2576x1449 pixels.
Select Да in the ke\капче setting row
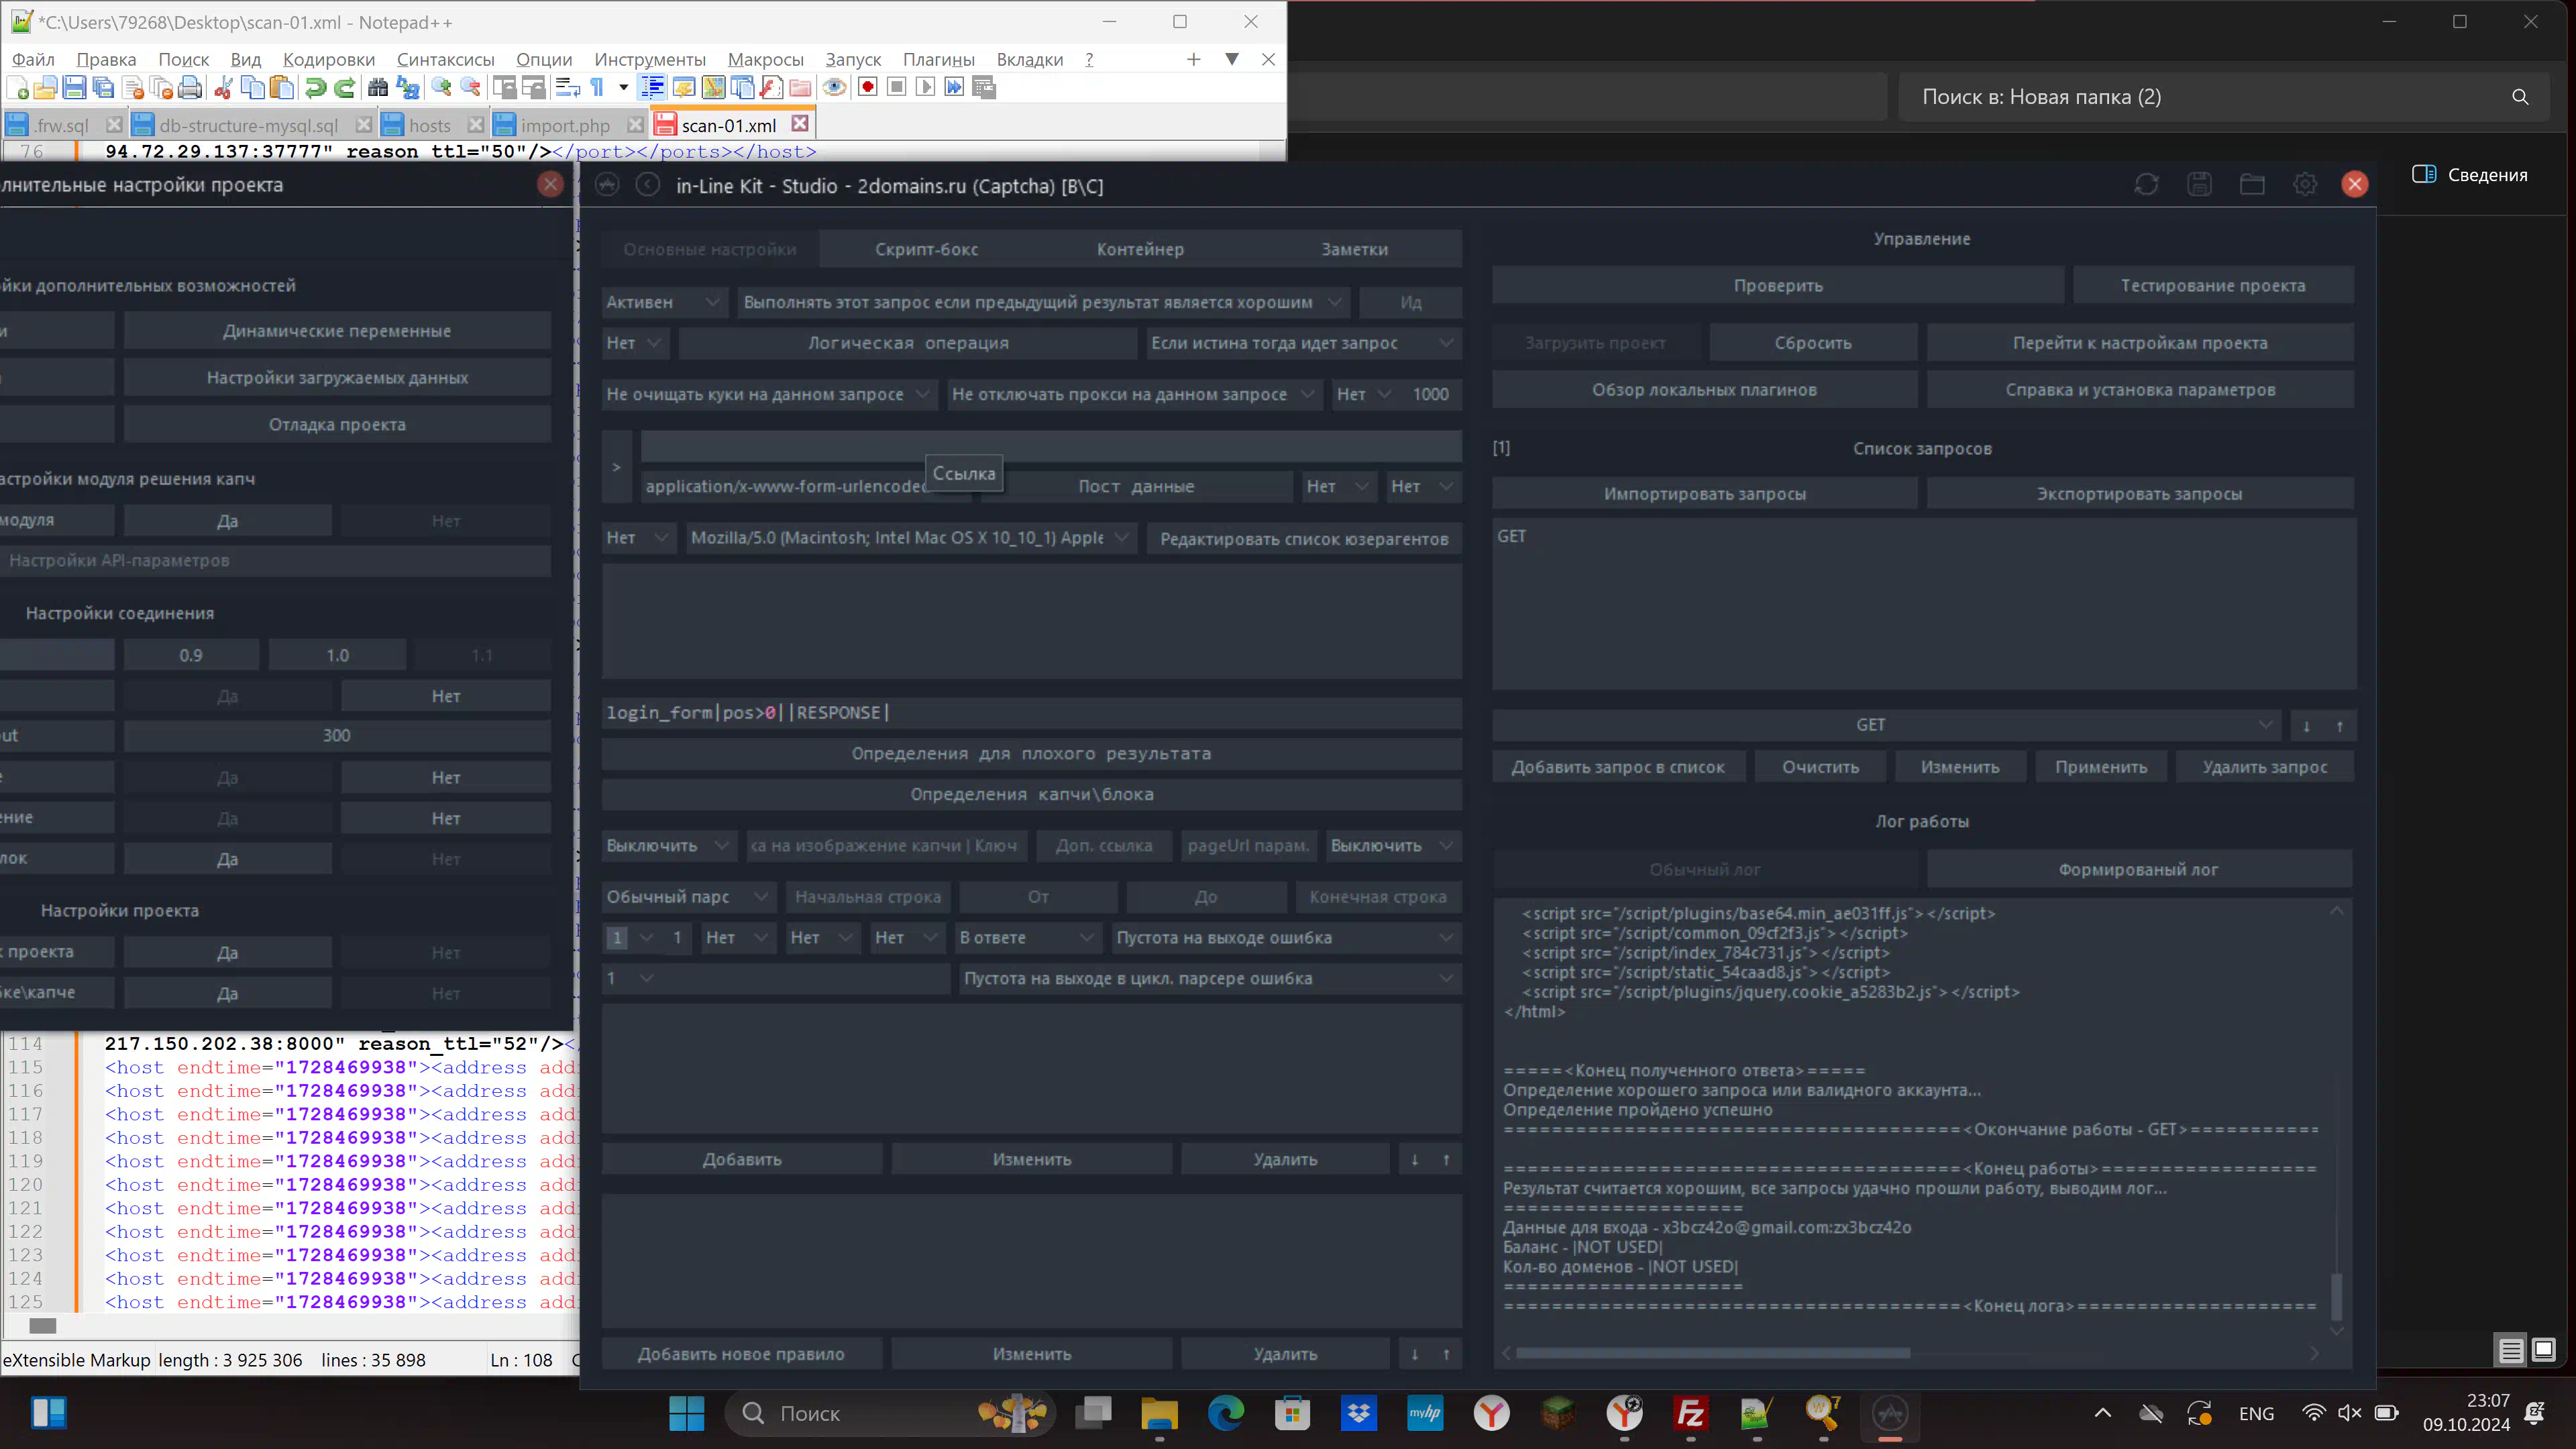click(228, 993)
